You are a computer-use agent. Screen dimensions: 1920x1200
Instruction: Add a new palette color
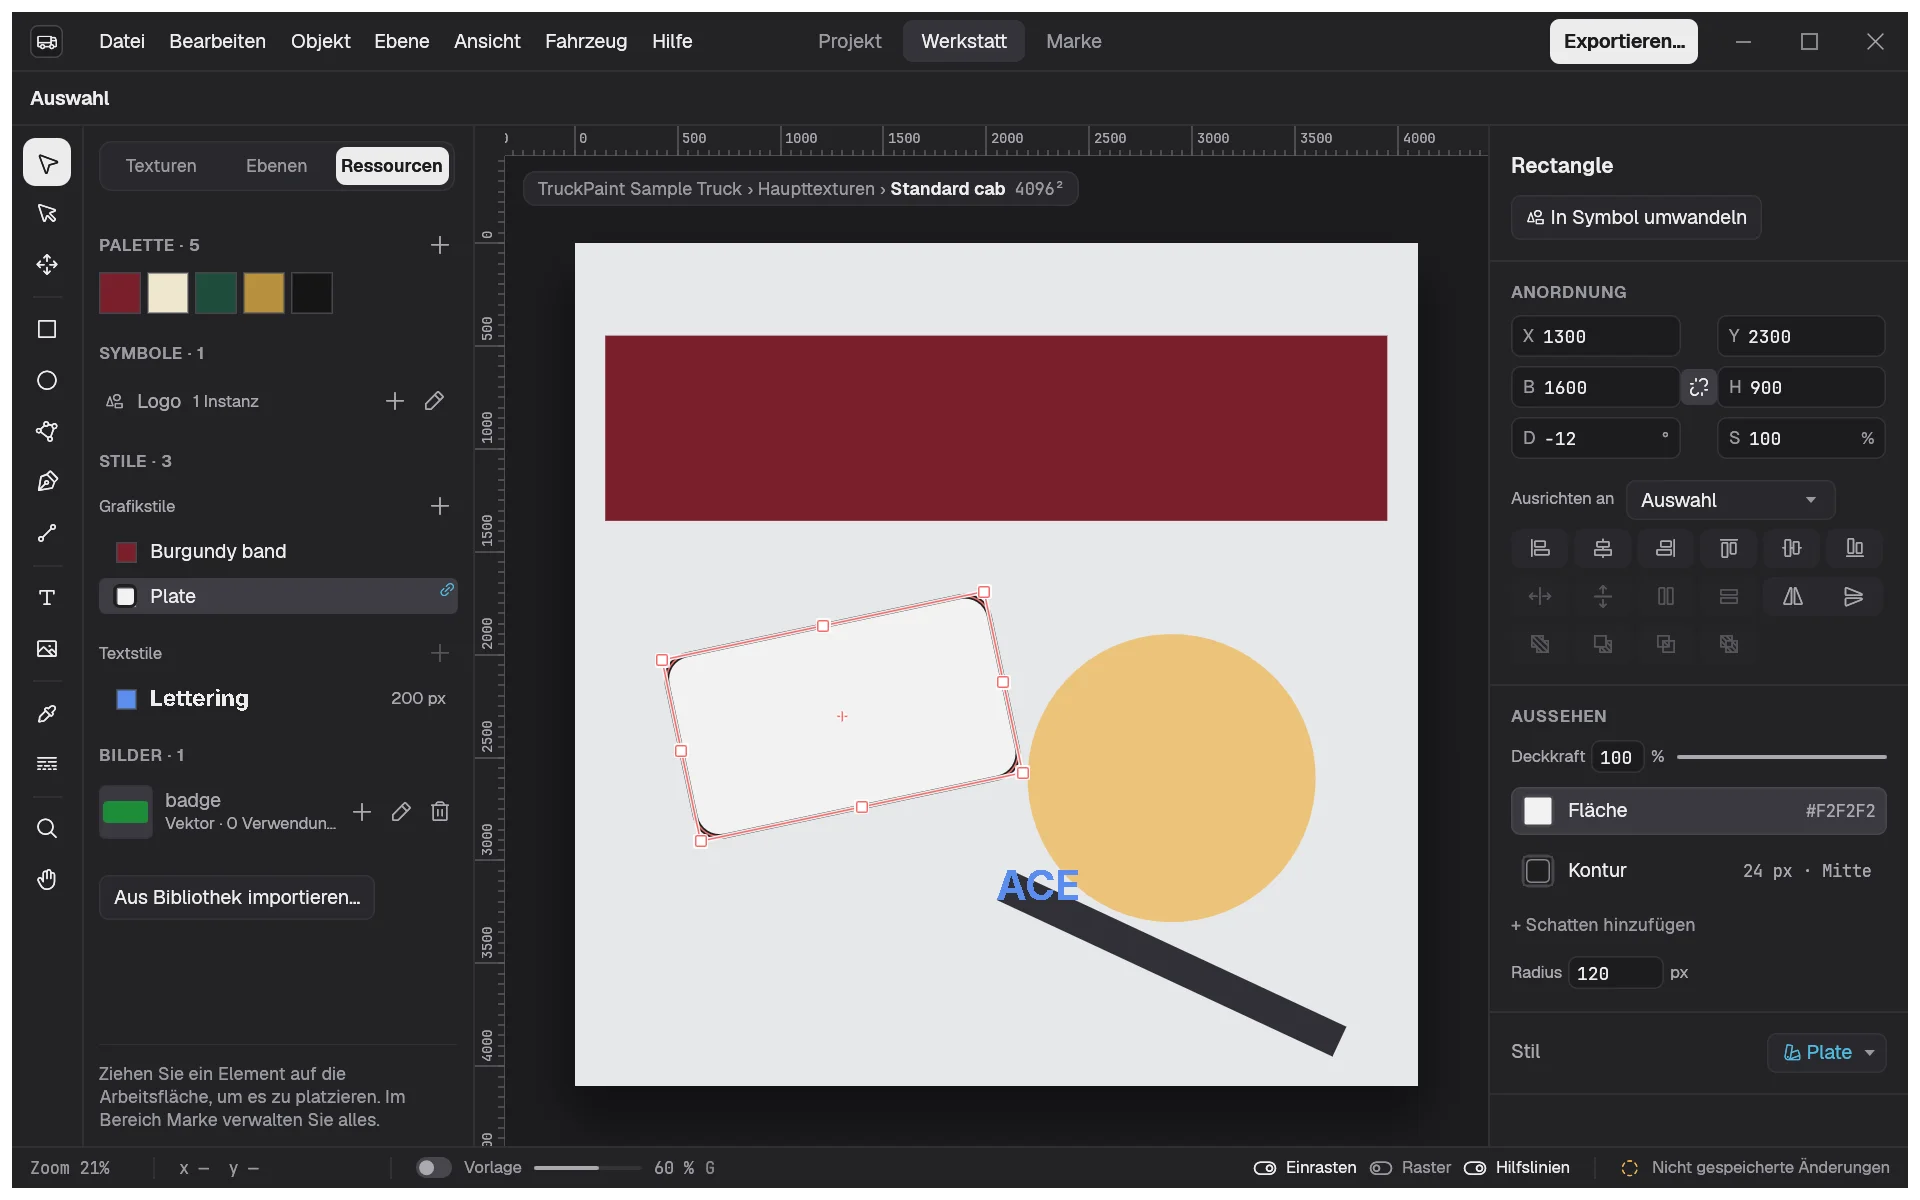tap(439, 245)
